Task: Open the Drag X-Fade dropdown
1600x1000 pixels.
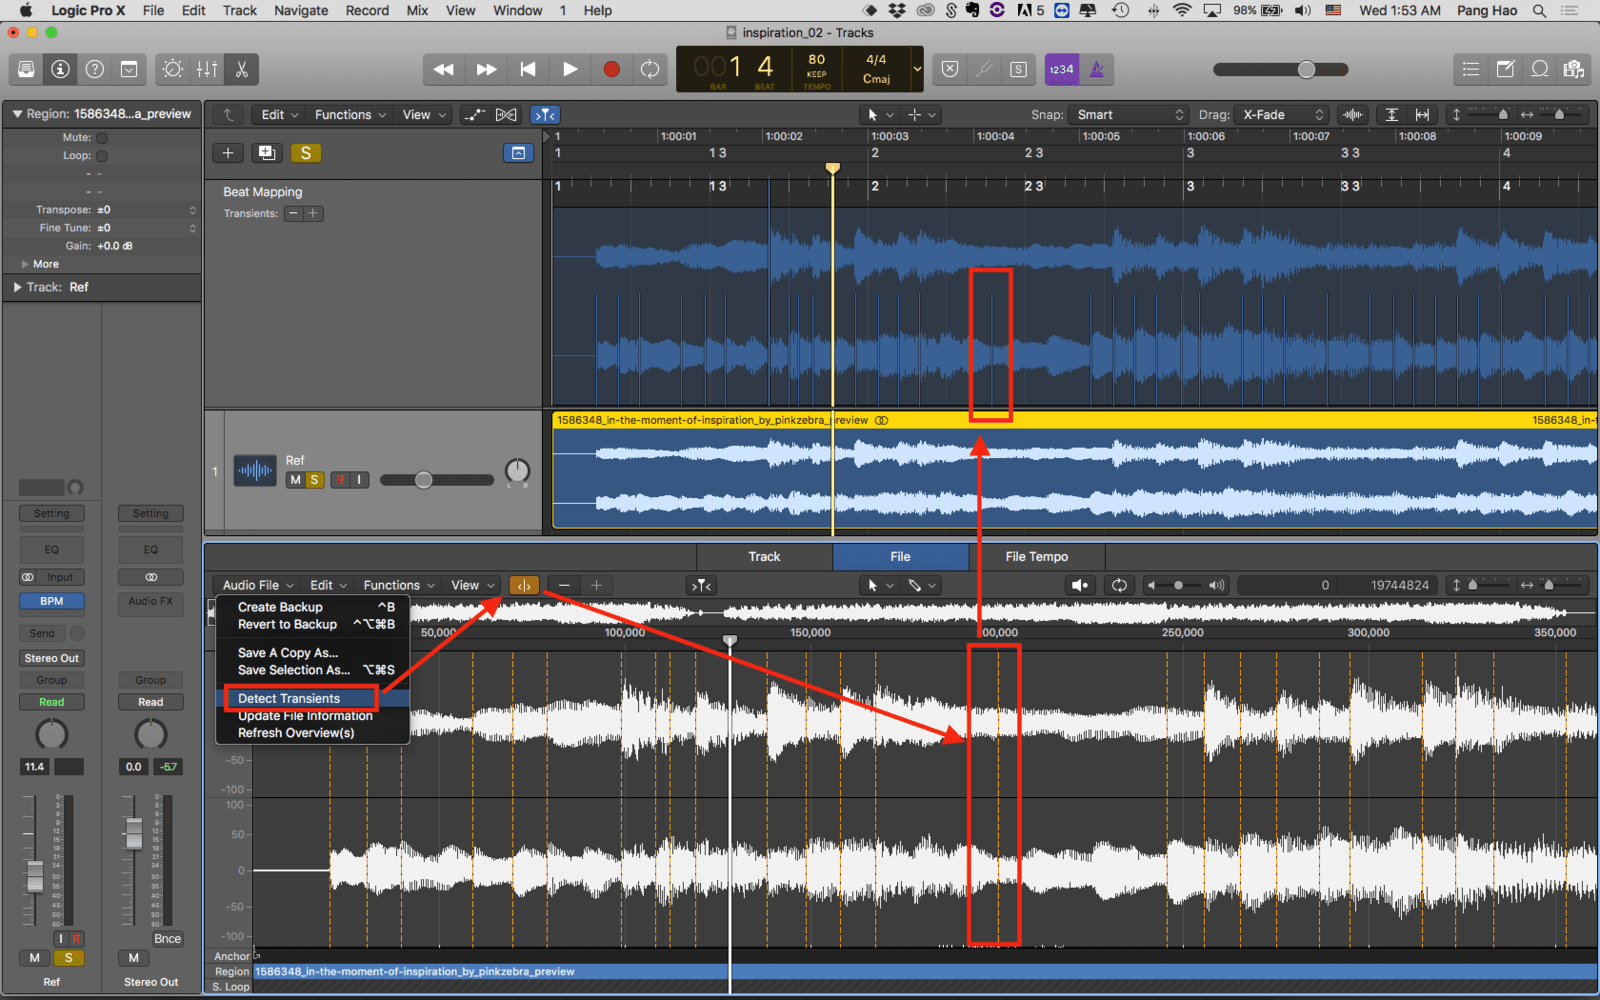Action: 1280,115
